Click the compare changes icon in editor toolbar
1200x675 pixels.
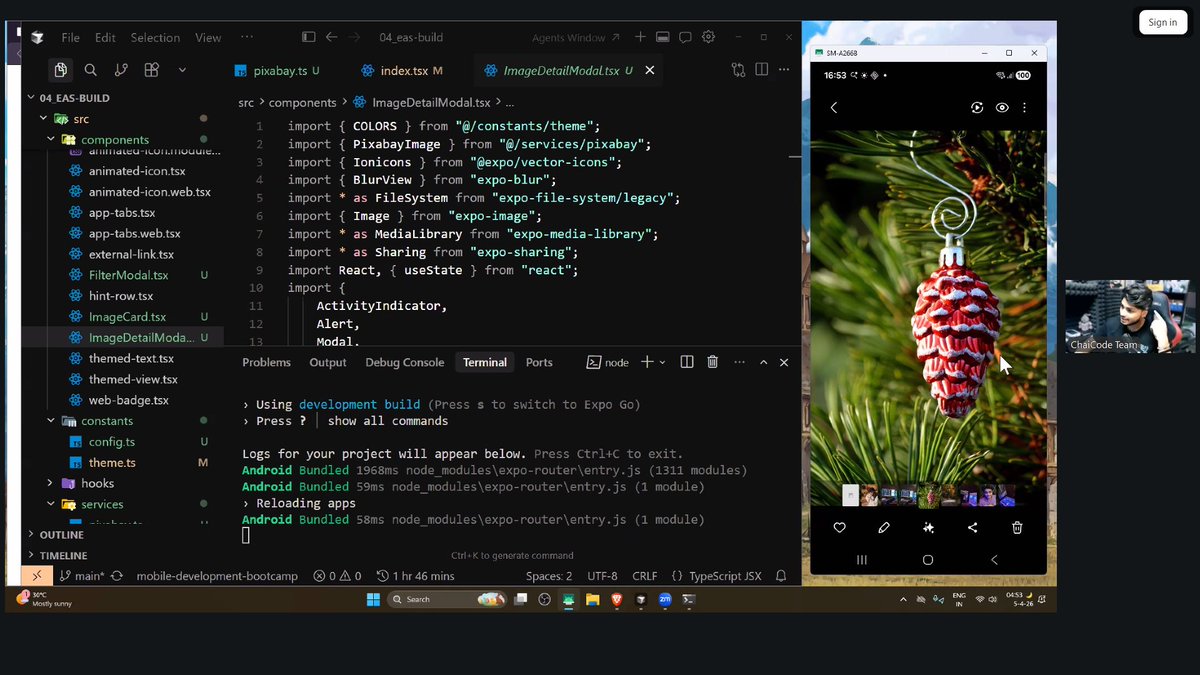pos(738,70)
